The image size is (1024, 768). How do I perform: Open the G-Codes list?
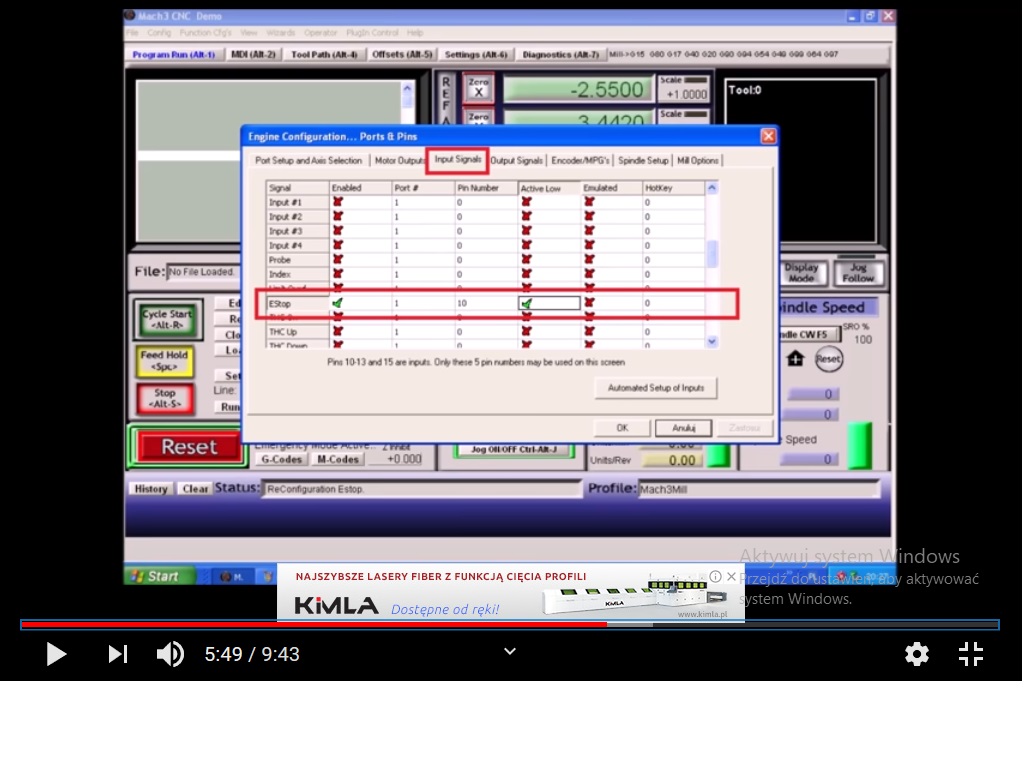281,459
